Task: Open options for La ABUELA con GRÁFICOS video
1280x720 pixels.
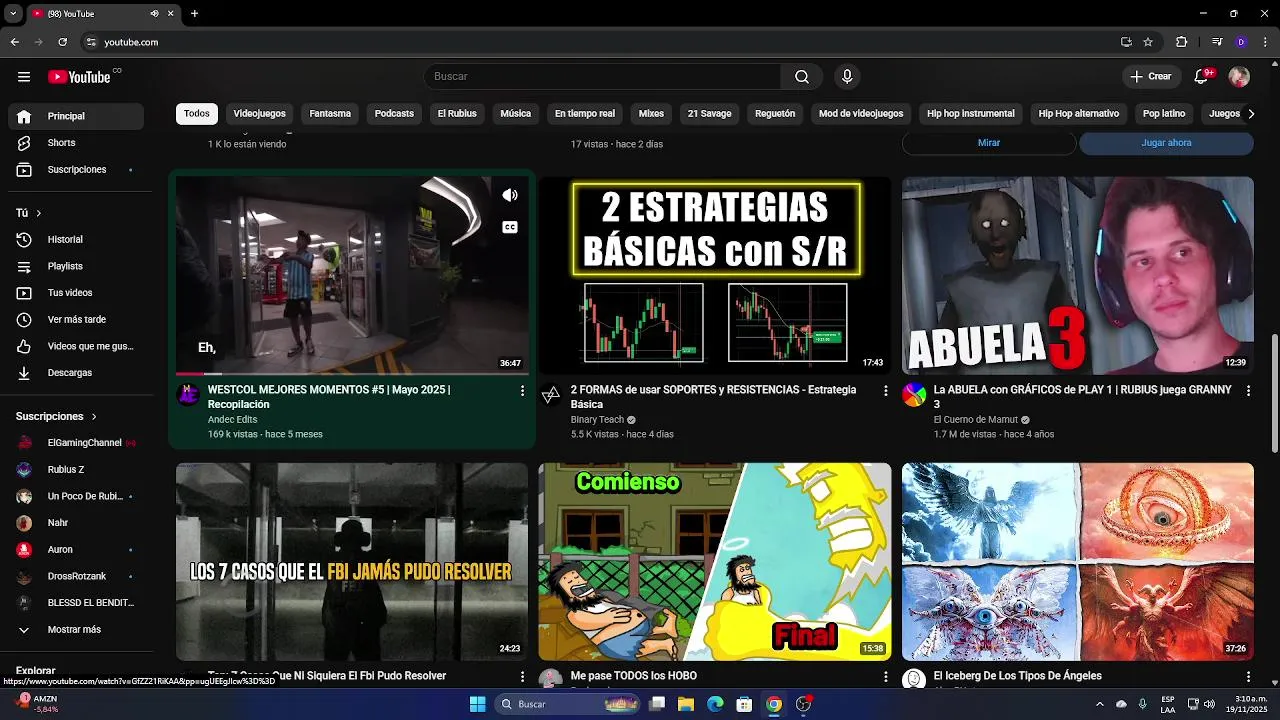Action: [1248, 391]
